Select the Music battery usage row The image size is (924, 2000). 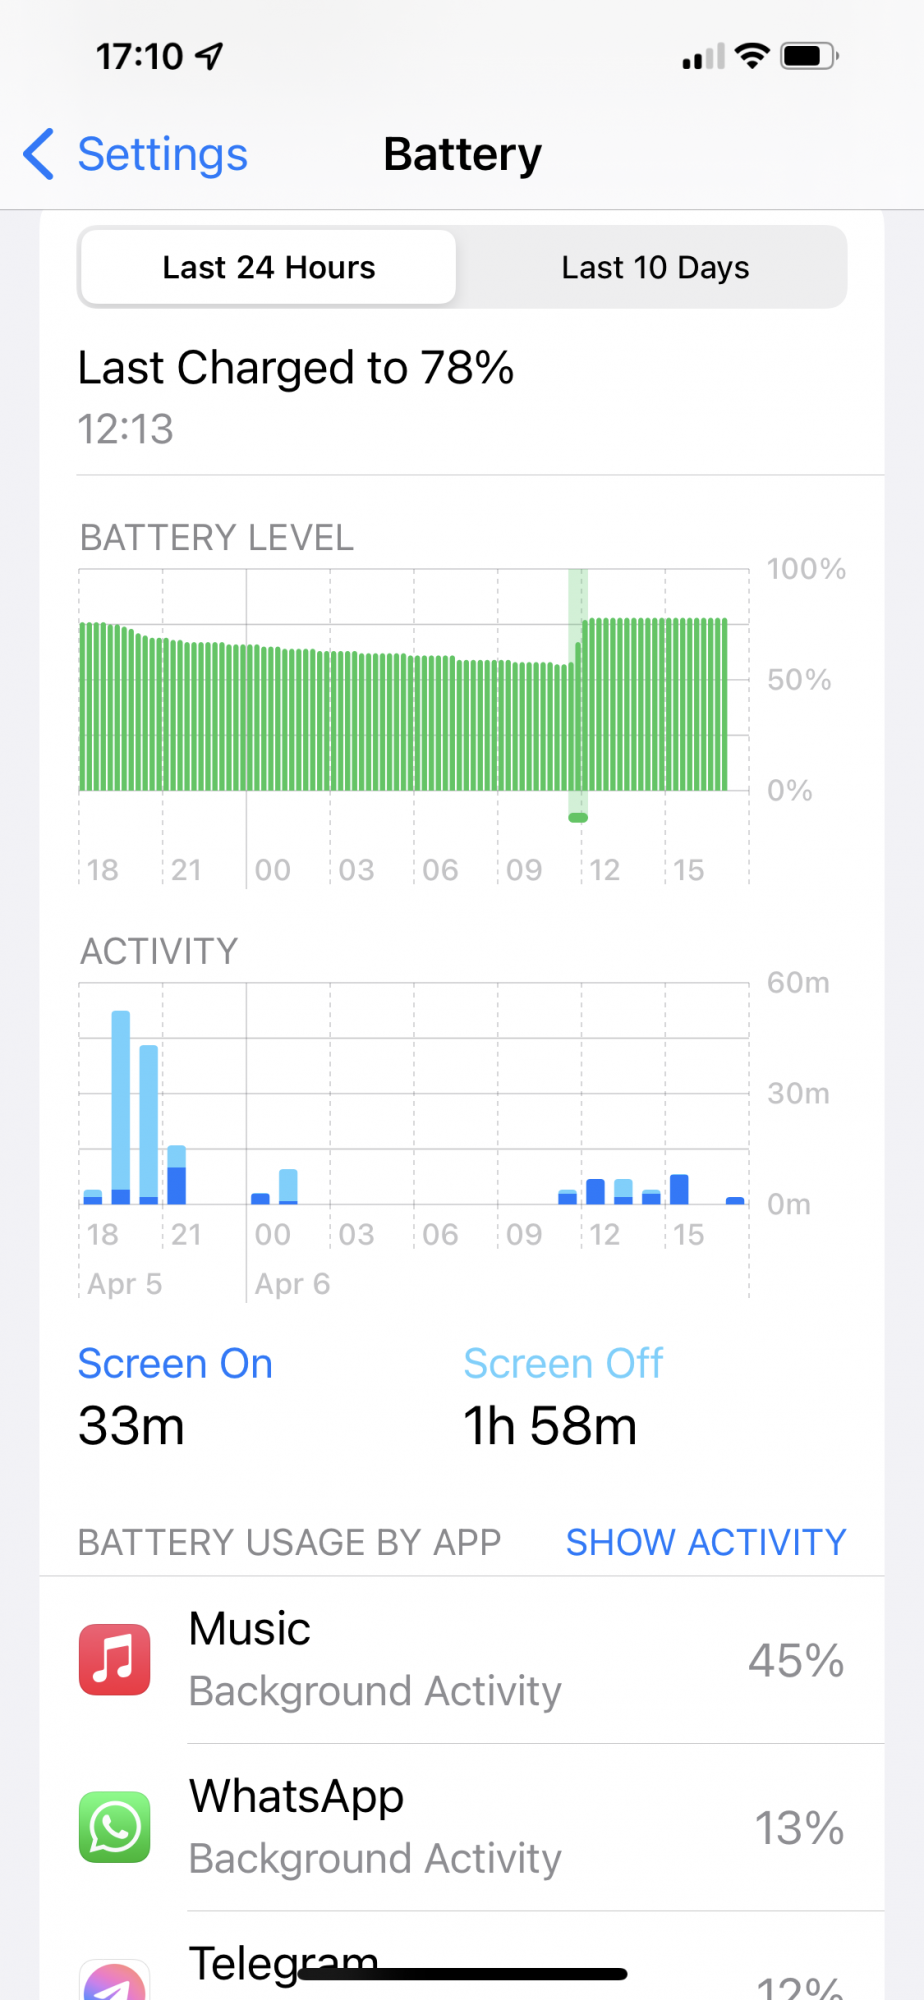[462, 1660]
